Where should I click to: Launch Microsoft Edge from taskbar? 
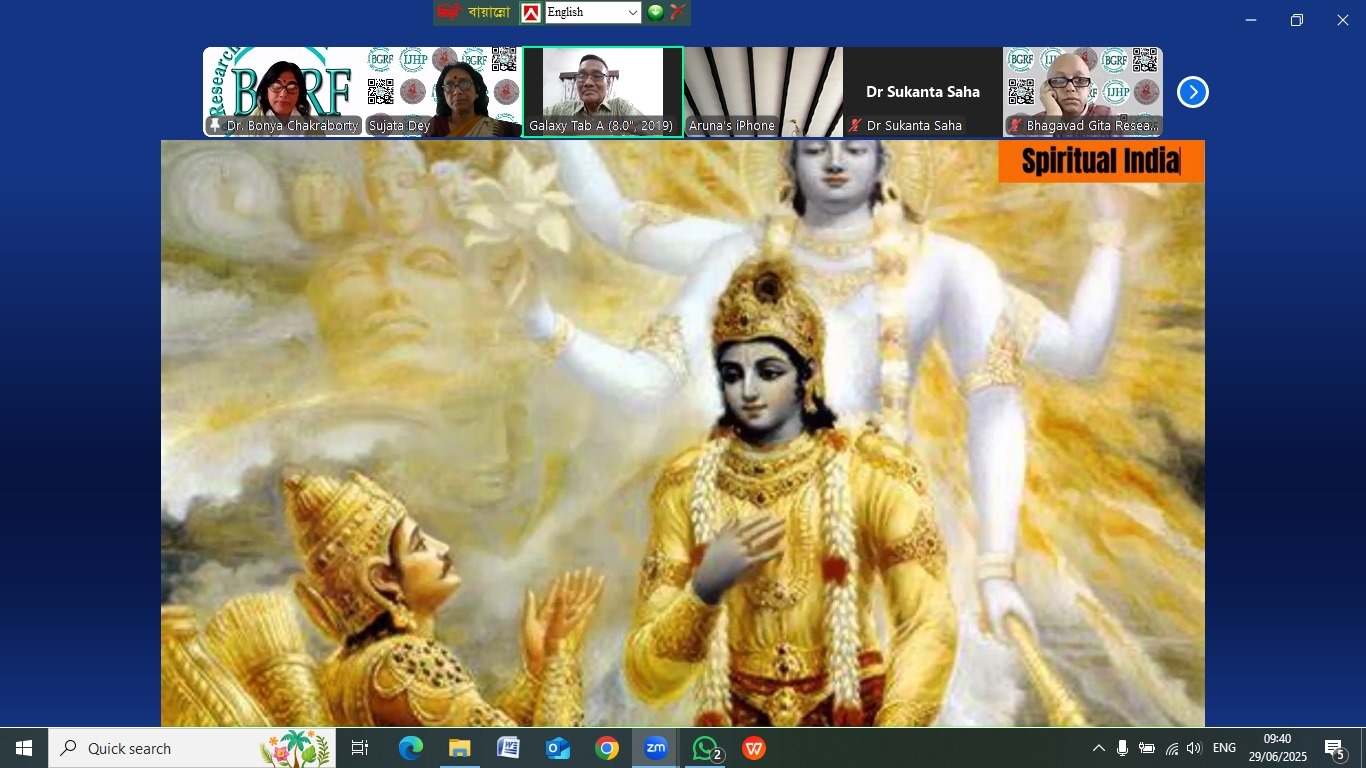click(411, 748)
